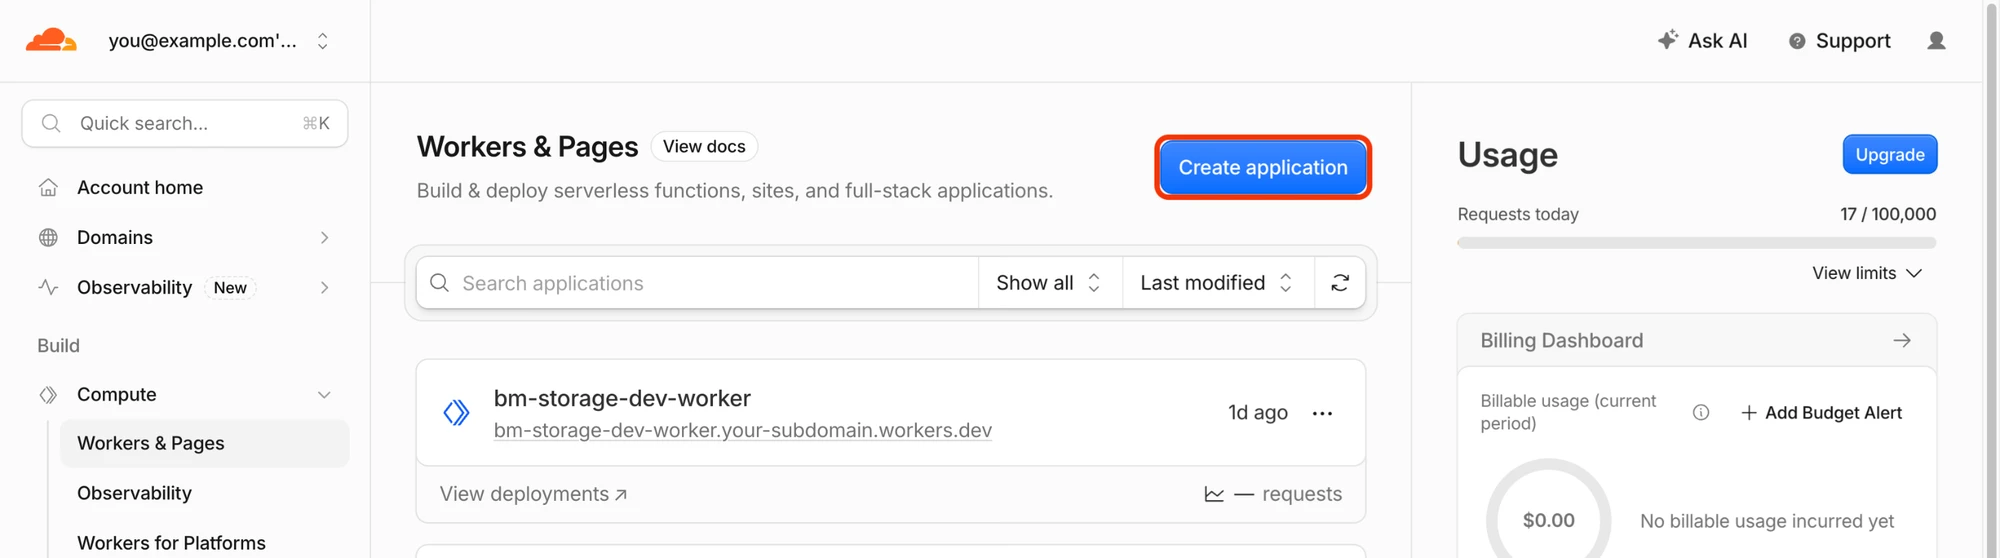Collapse the Compute section chevron
Screen dimensions: 2000x558
[x=324, y=394]
